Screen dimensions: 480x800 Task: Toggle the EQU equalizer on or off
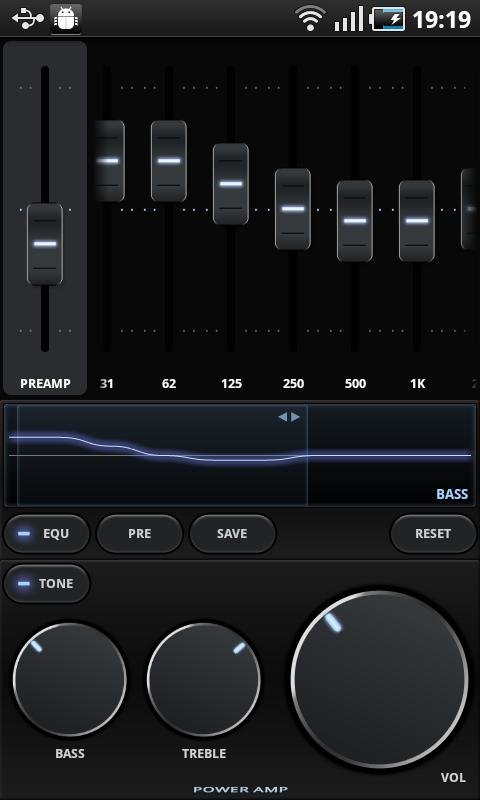46,534
